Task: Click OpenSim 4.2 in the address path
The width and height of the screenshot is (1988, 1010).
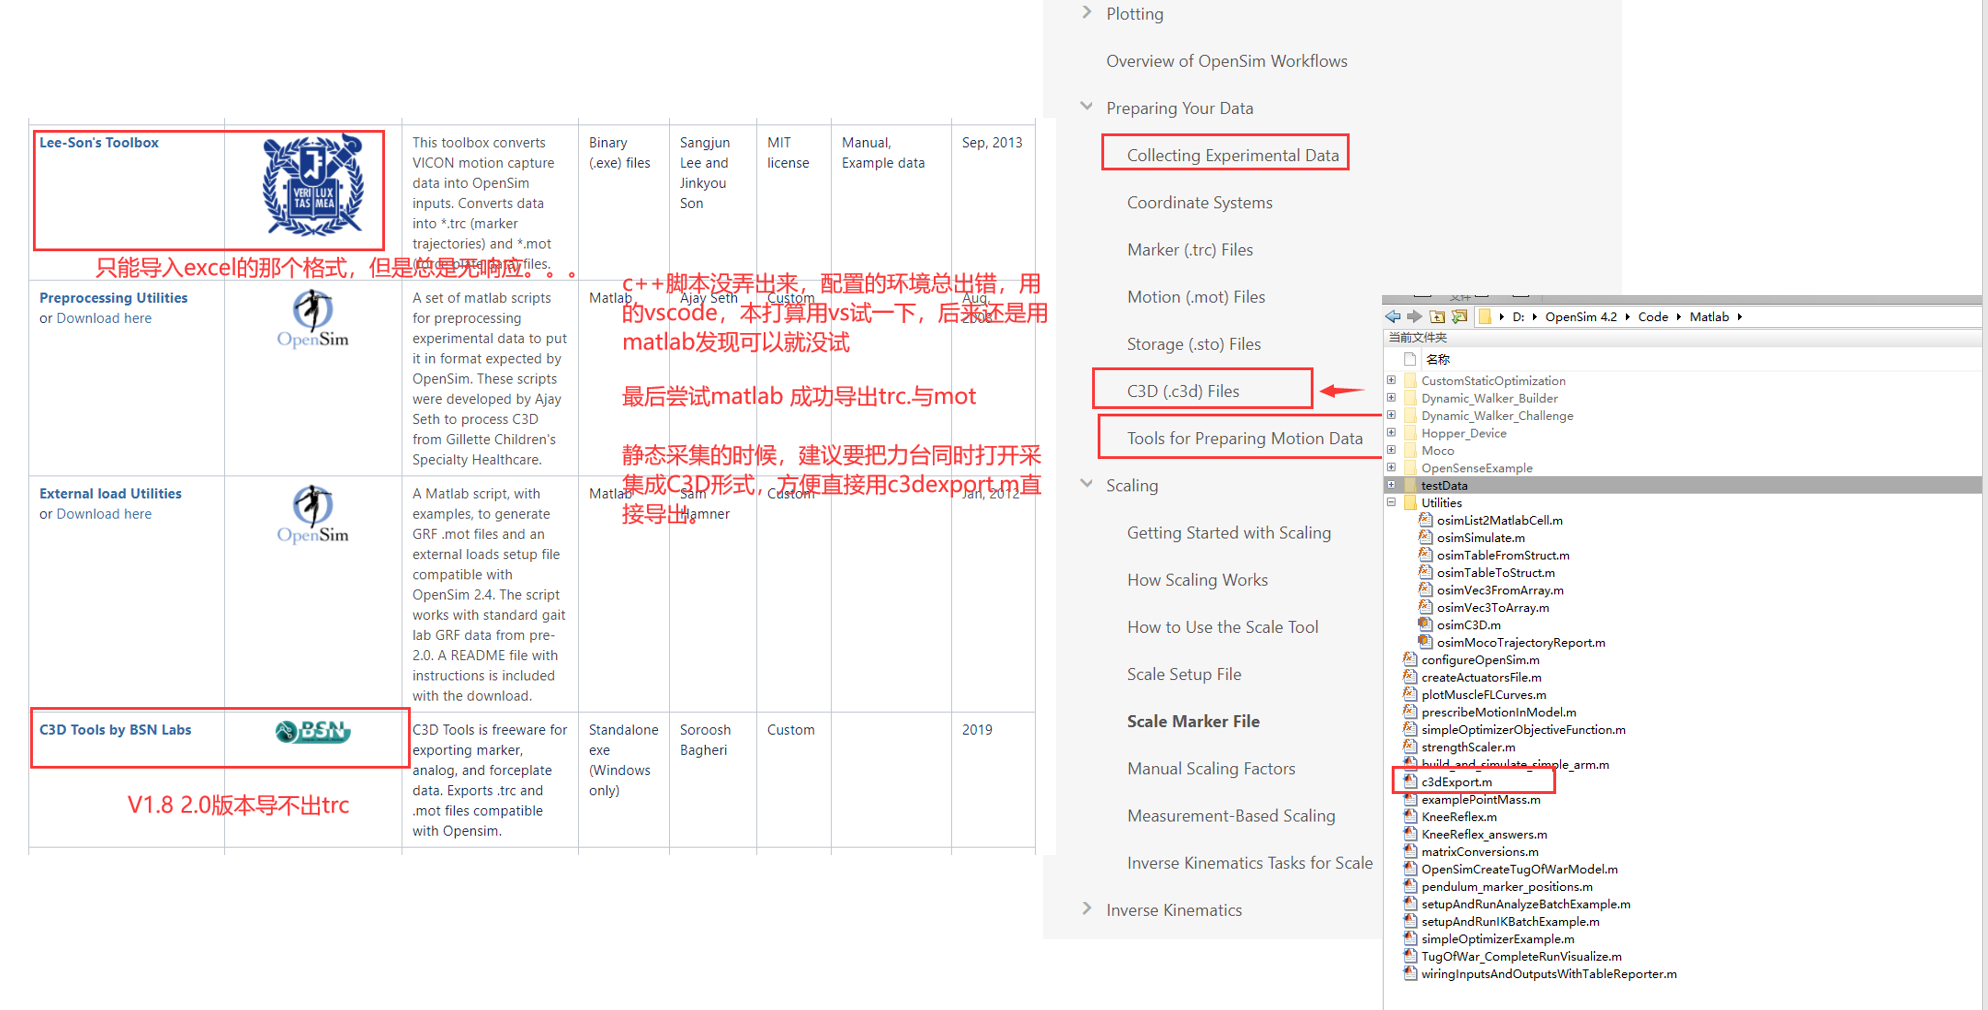Action: (x=1580, y=317)
